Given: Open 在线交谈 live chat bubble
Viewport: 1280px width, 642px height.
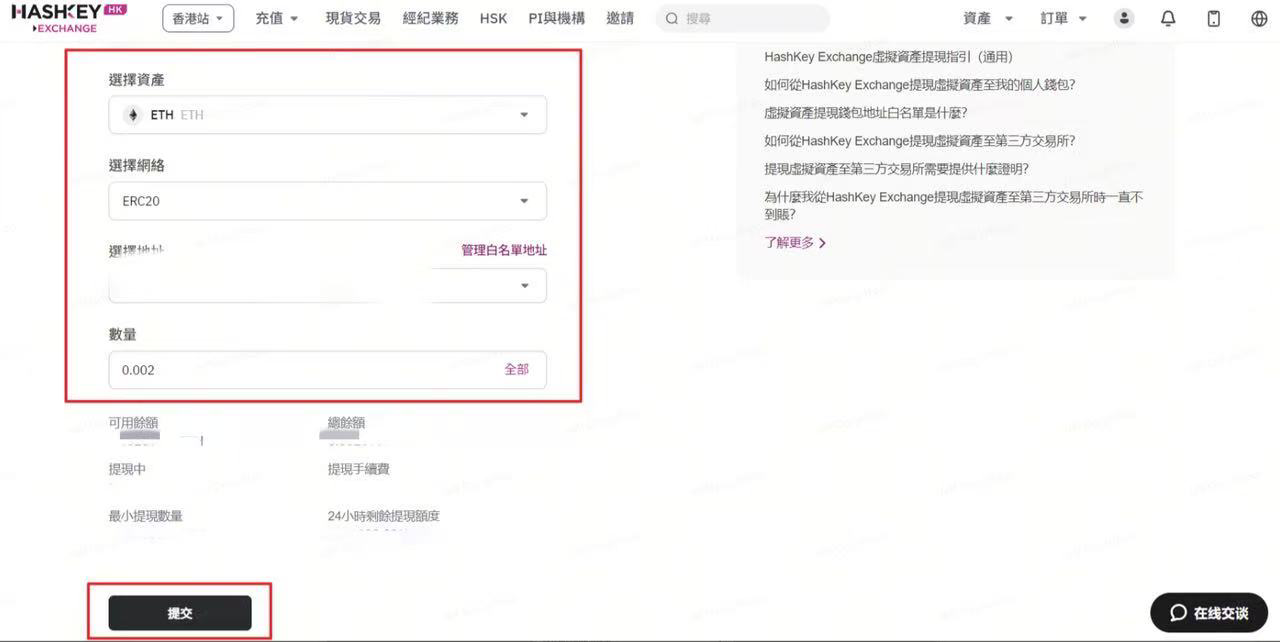Looking at the screenshot, I should coord(1209,612).
